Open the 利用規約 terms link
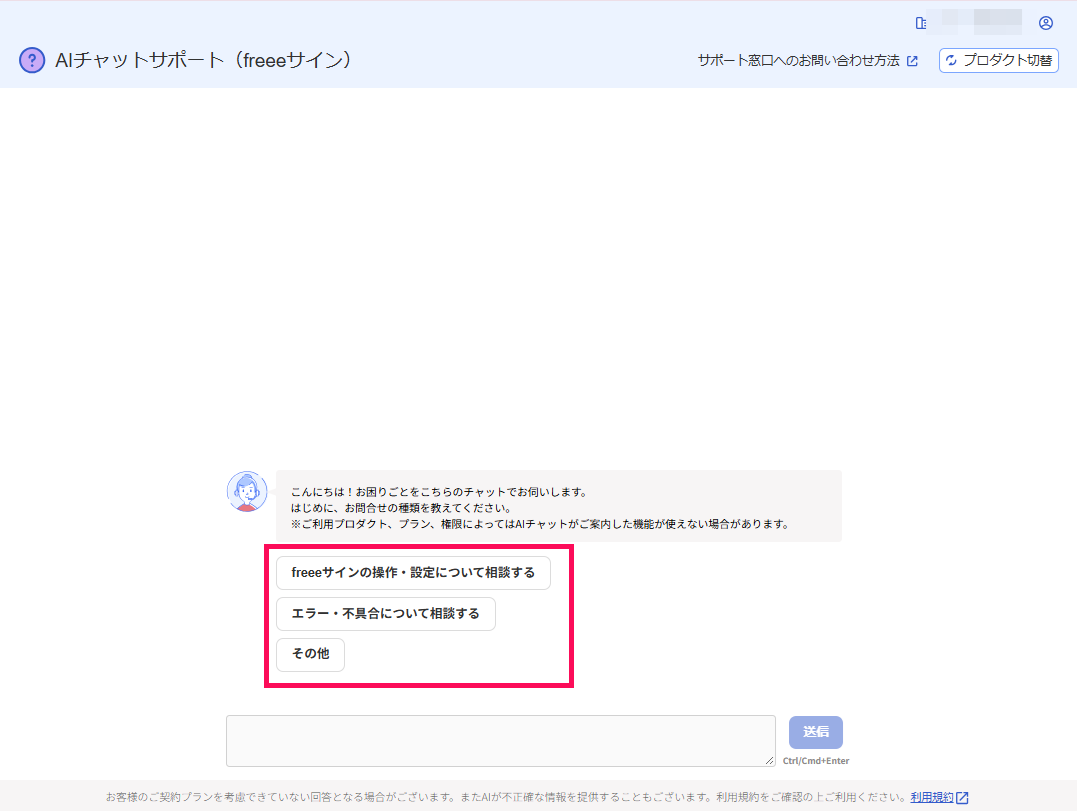Image resolution: width=1077 pixels, height=811 pixels. pyautogui.click(x=932, y=797)
